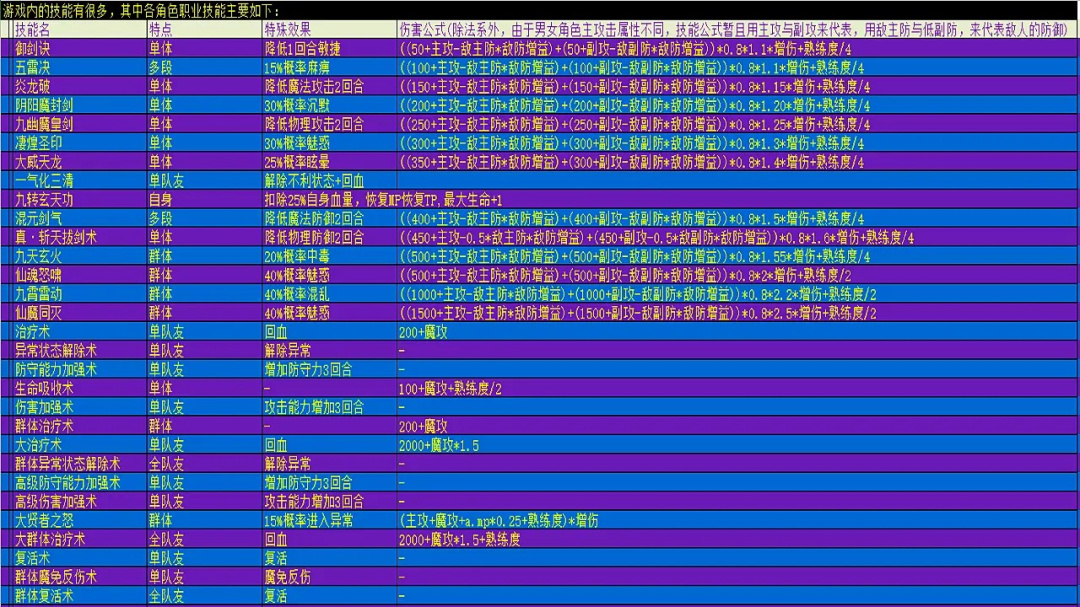
Task: Click the 25%概率眩晕 effect cell
Action: [x=299, y=161]
